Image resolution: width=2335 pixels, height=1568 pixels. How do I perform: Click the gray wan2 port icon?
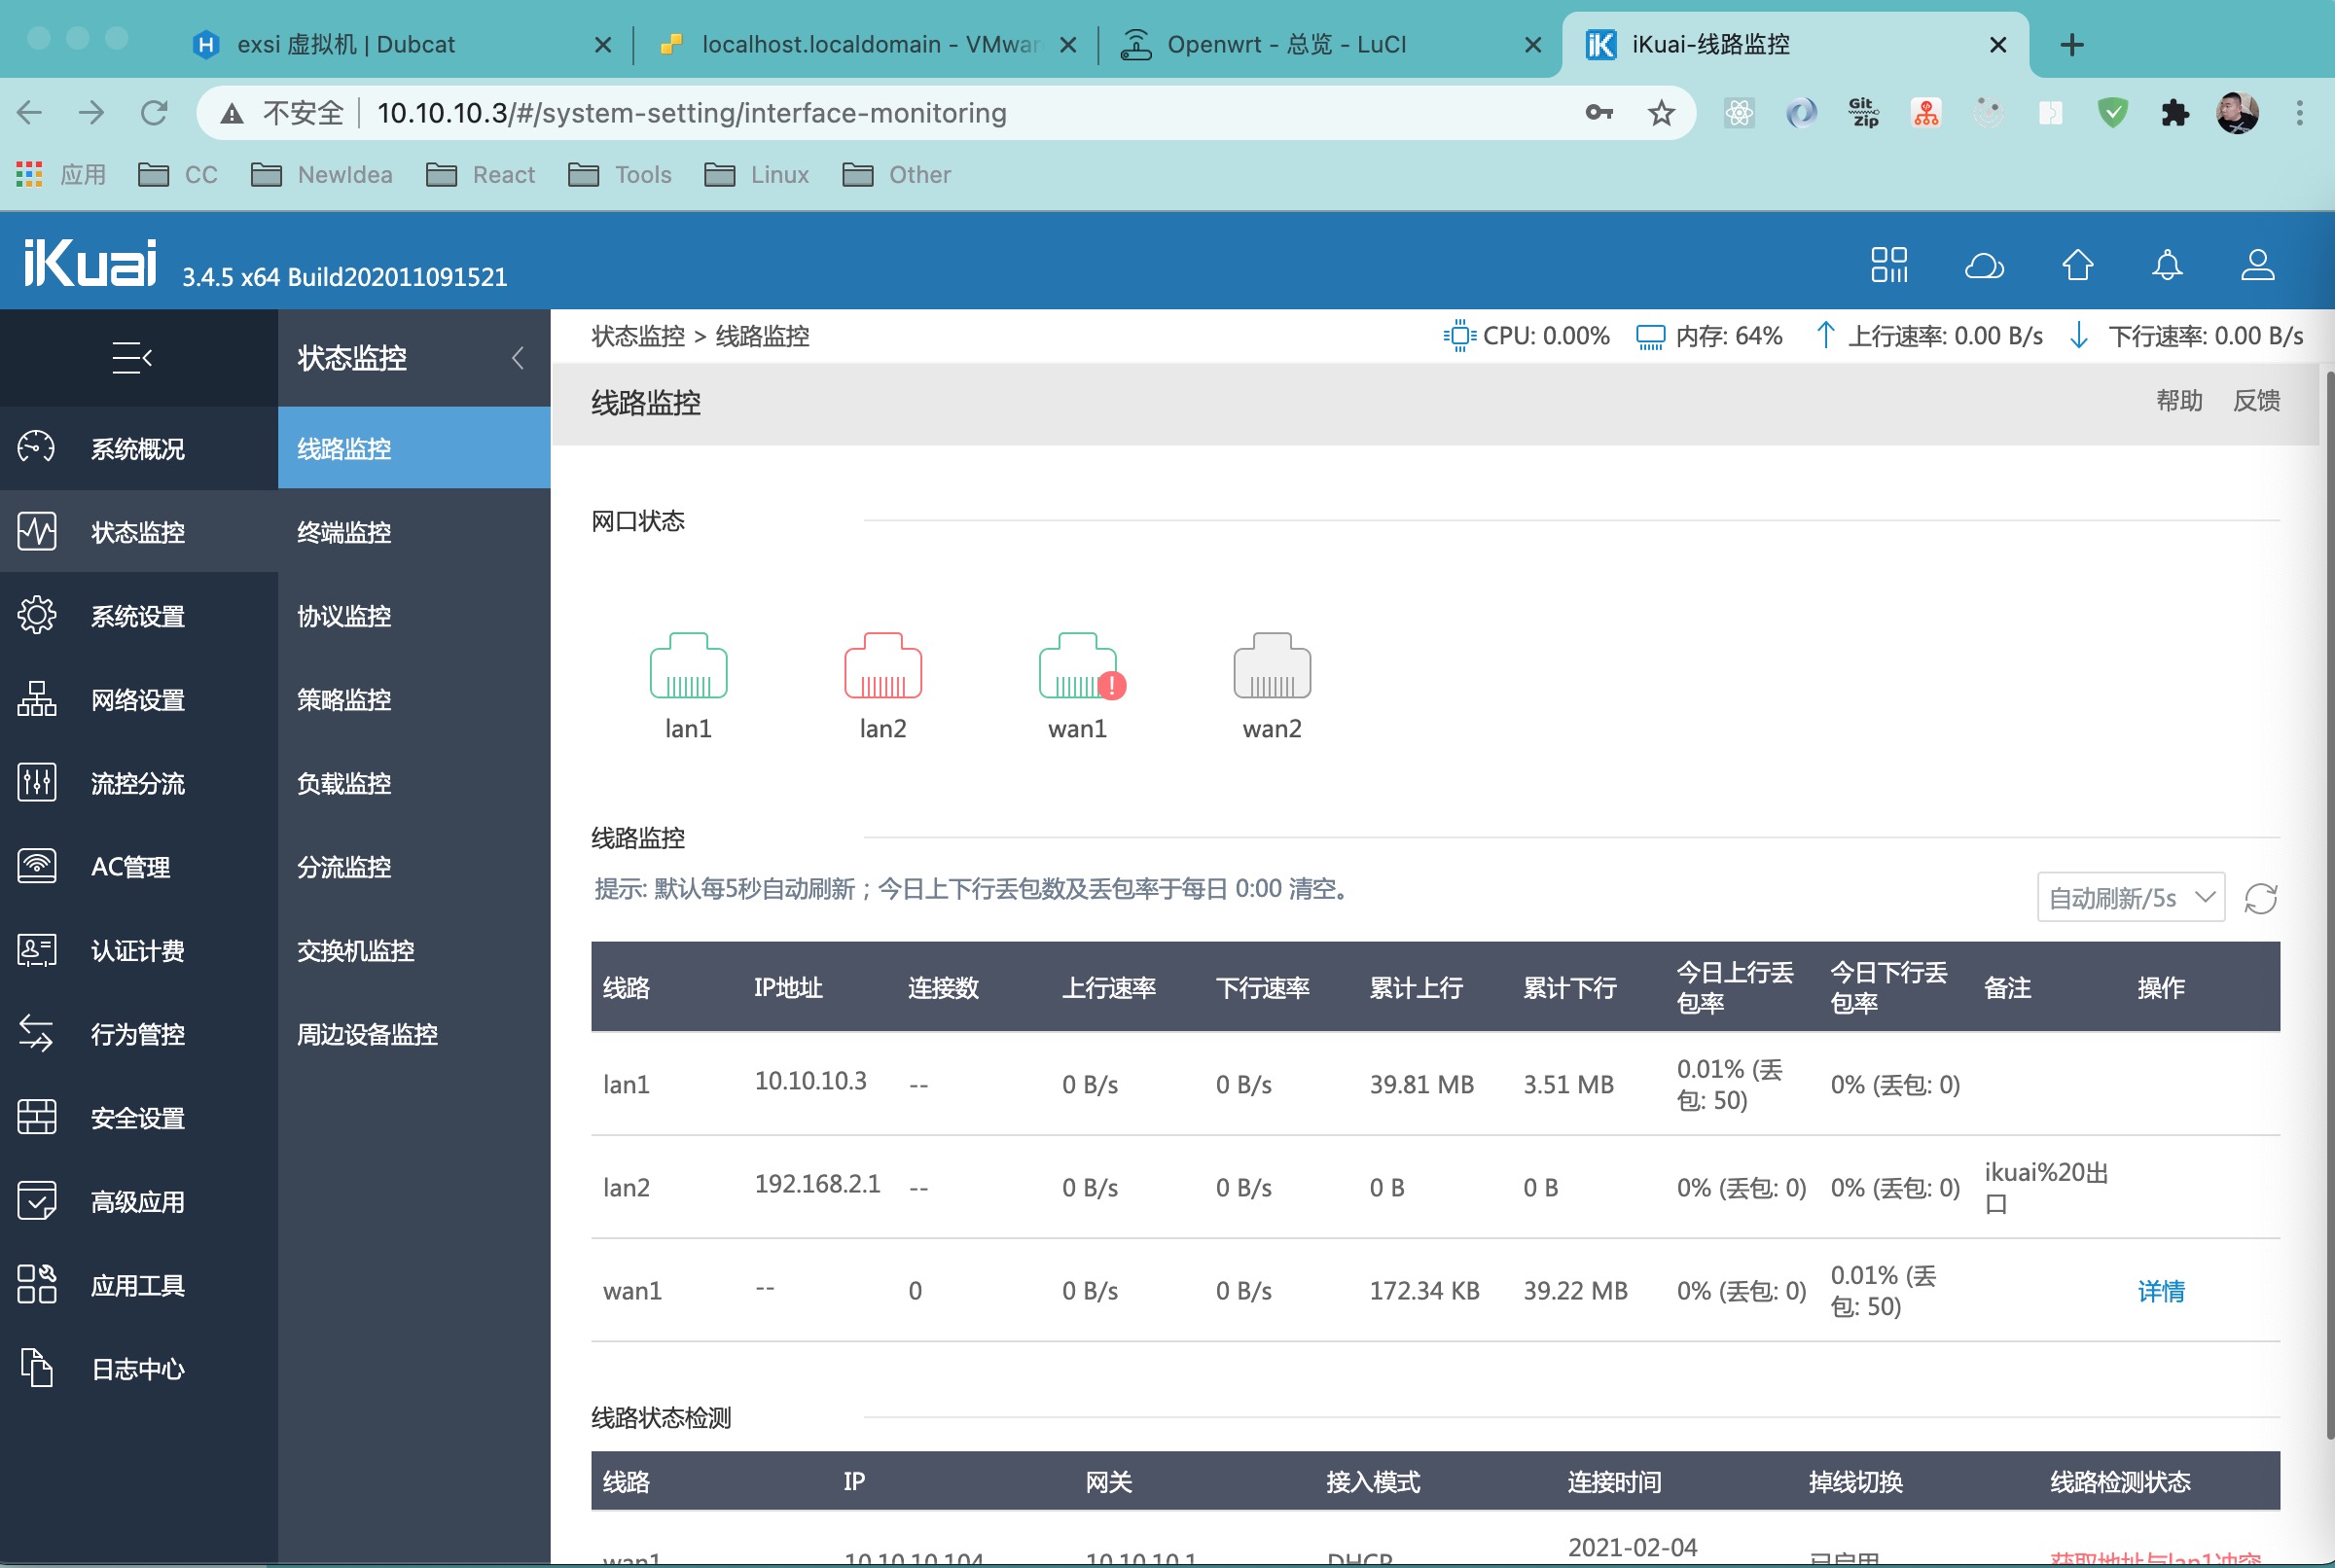(x=1272, y=665)
